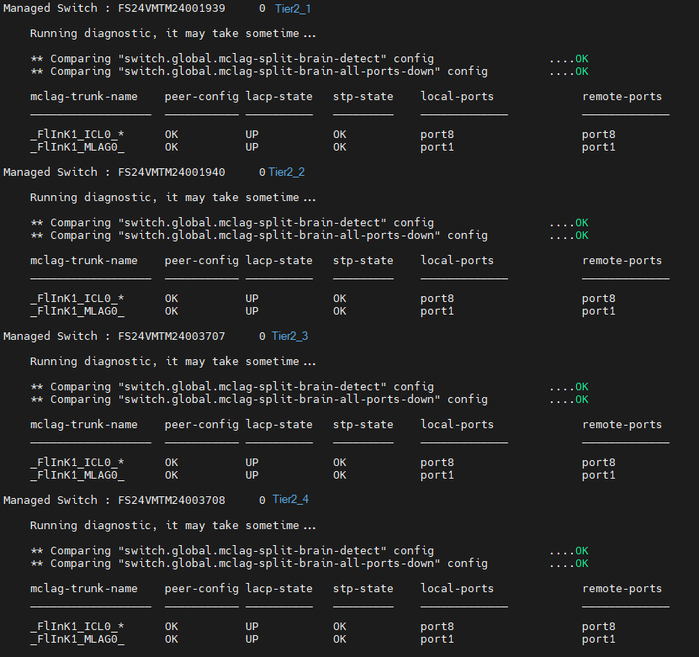
Task: Click stp-state header under Tier2_2
Action: 363,261
